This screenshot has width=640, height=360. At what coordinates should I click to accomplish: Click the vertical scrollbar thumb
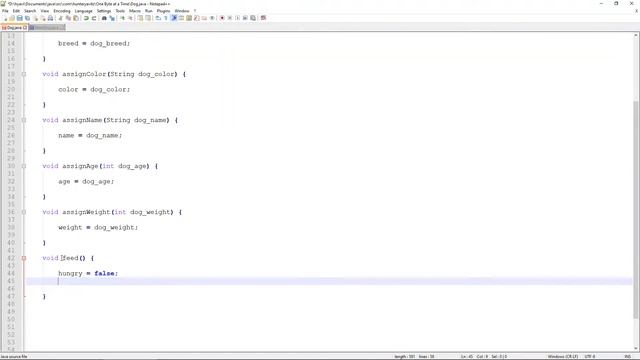point(636,209)
